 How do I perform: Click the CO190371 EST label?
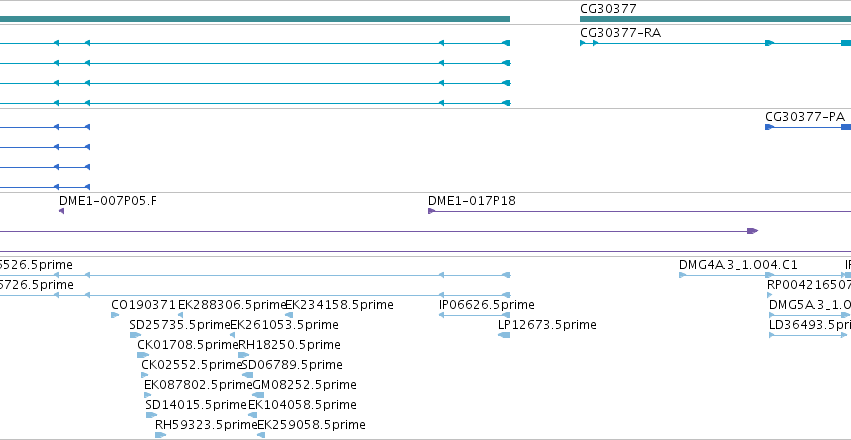(143, 305)
